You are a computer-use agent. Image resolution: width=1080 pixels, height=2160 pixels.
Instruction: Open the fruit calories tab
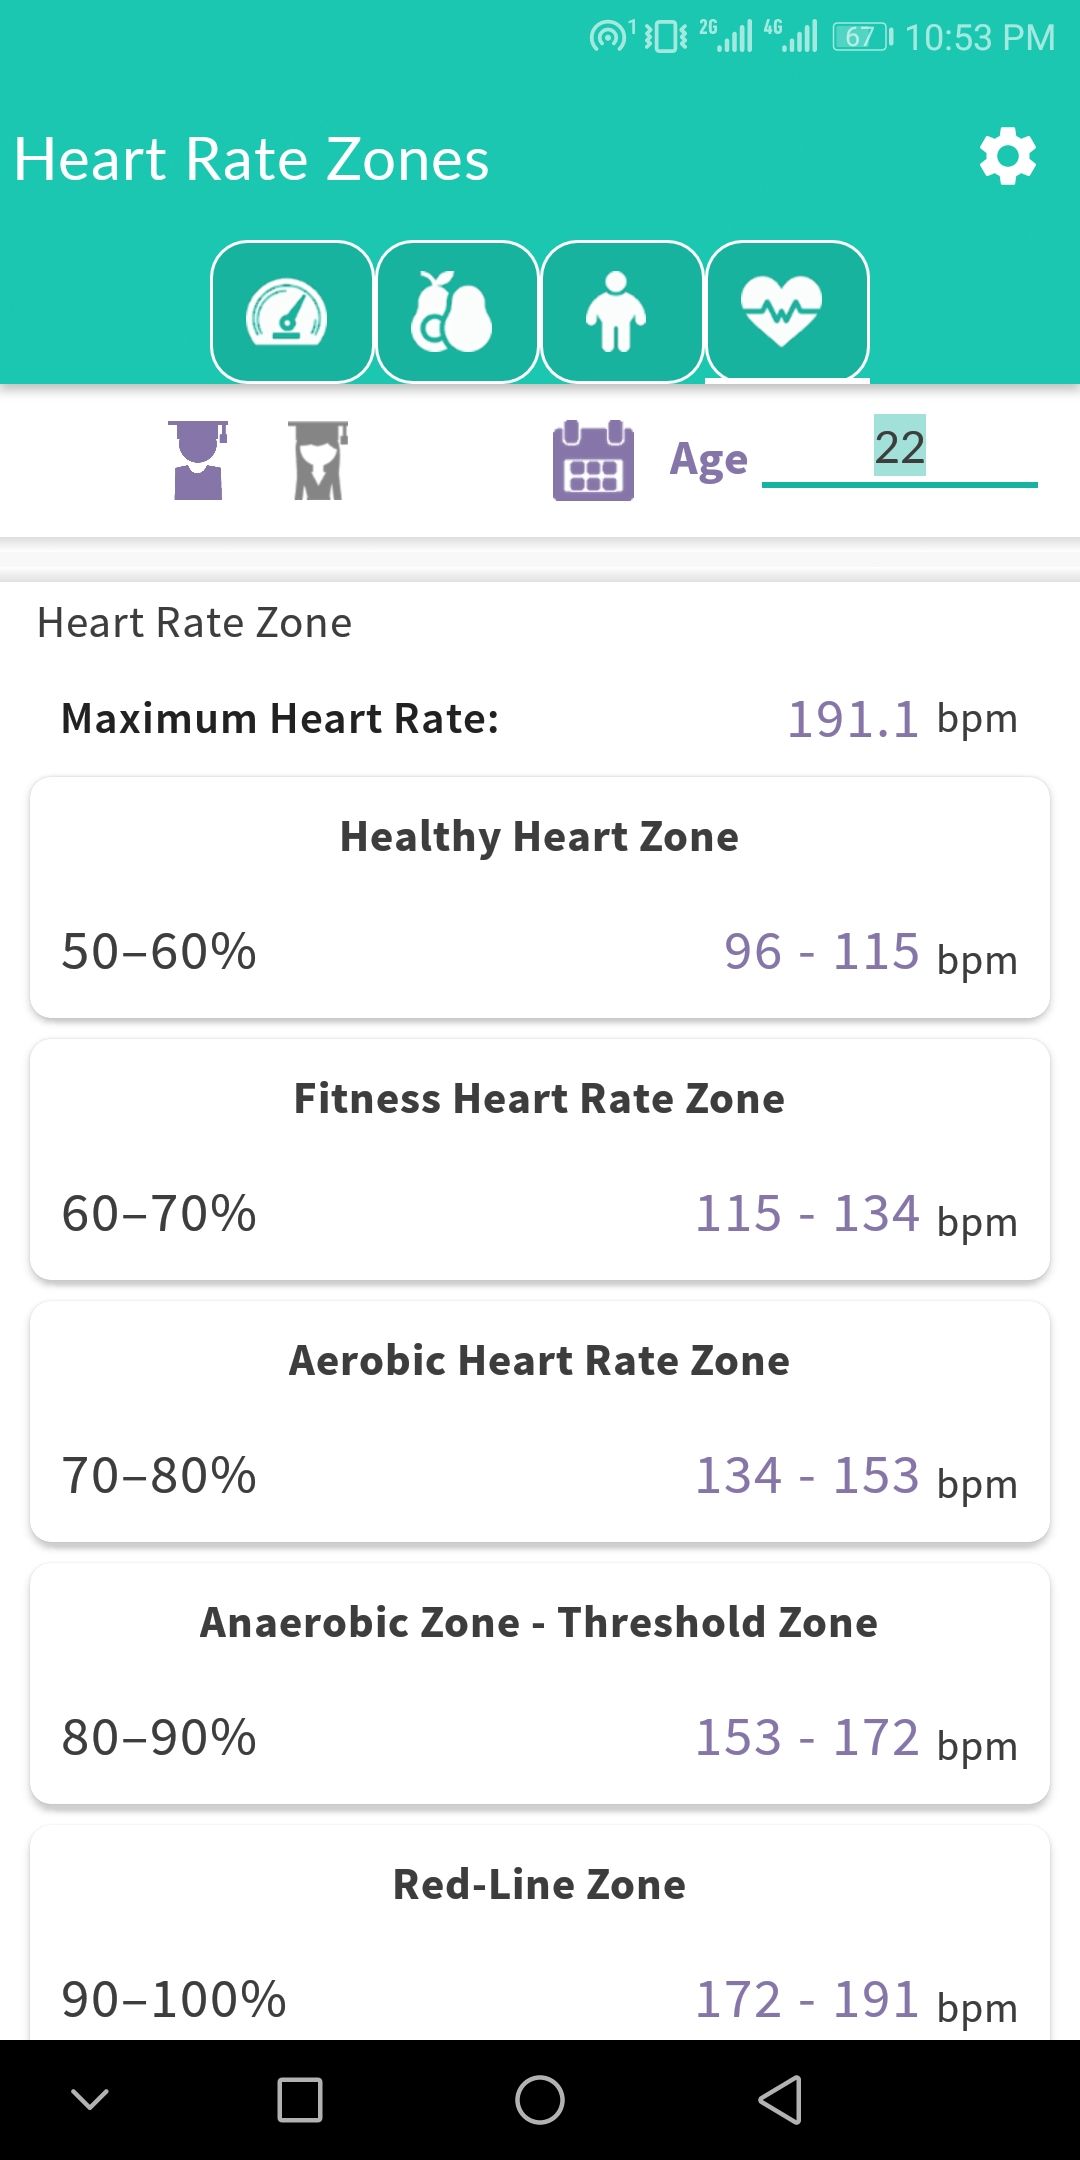pyautogui.click(x=457, y=312)
